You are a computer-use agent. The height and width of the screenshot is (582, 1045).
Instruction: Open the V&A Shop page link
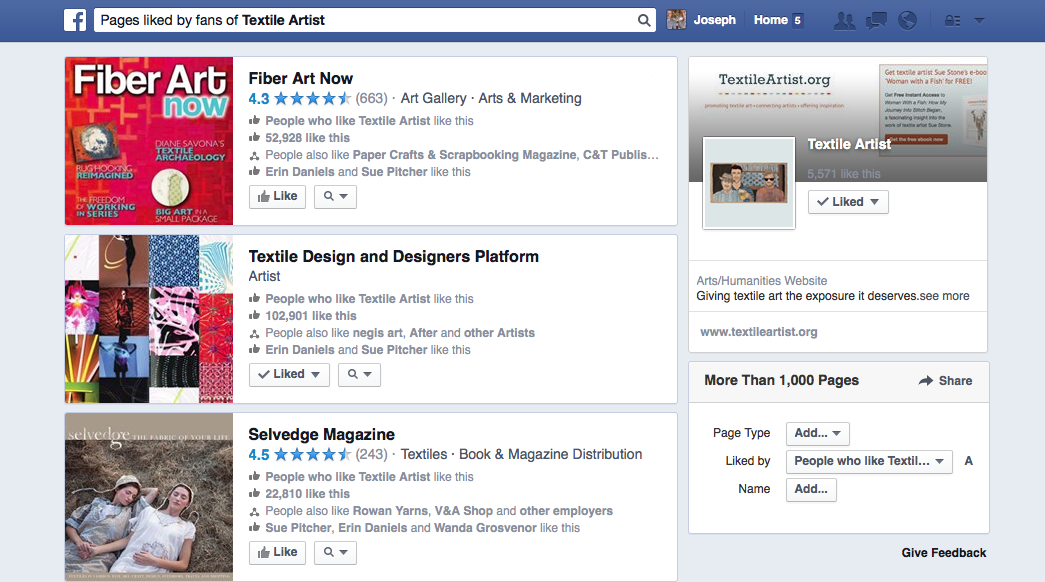464,511
